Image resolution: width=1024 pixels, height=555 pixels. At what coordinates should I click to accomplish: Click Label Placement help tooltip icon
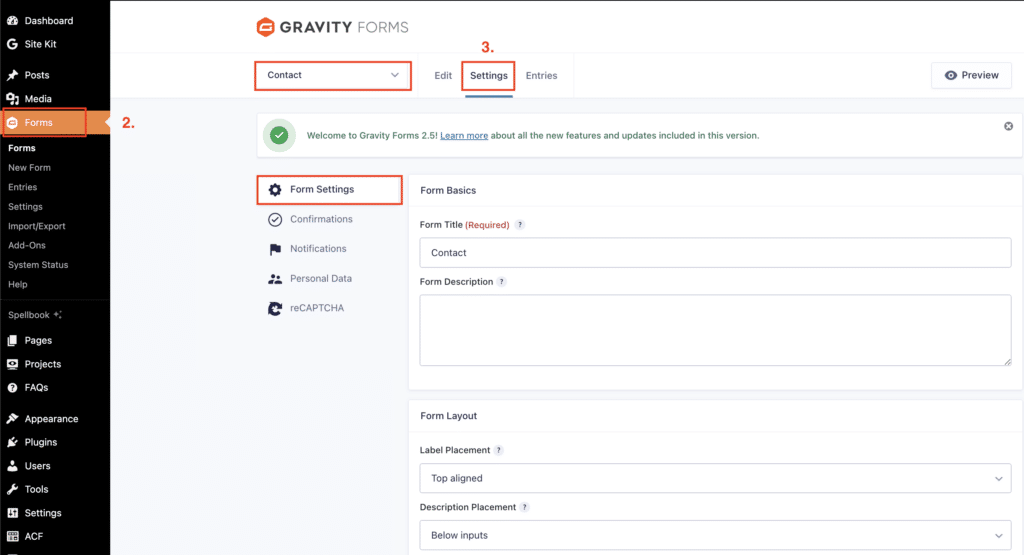[x=499, y=451]
